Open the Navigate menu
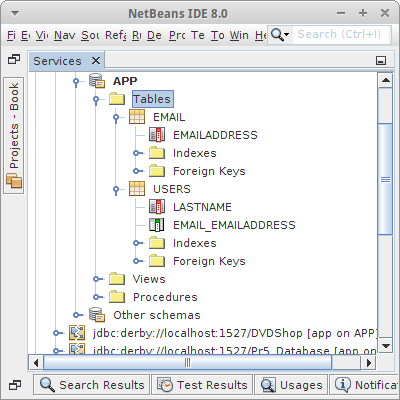The height and width of the screenshot is (400, 400). [x=65, y=35]
